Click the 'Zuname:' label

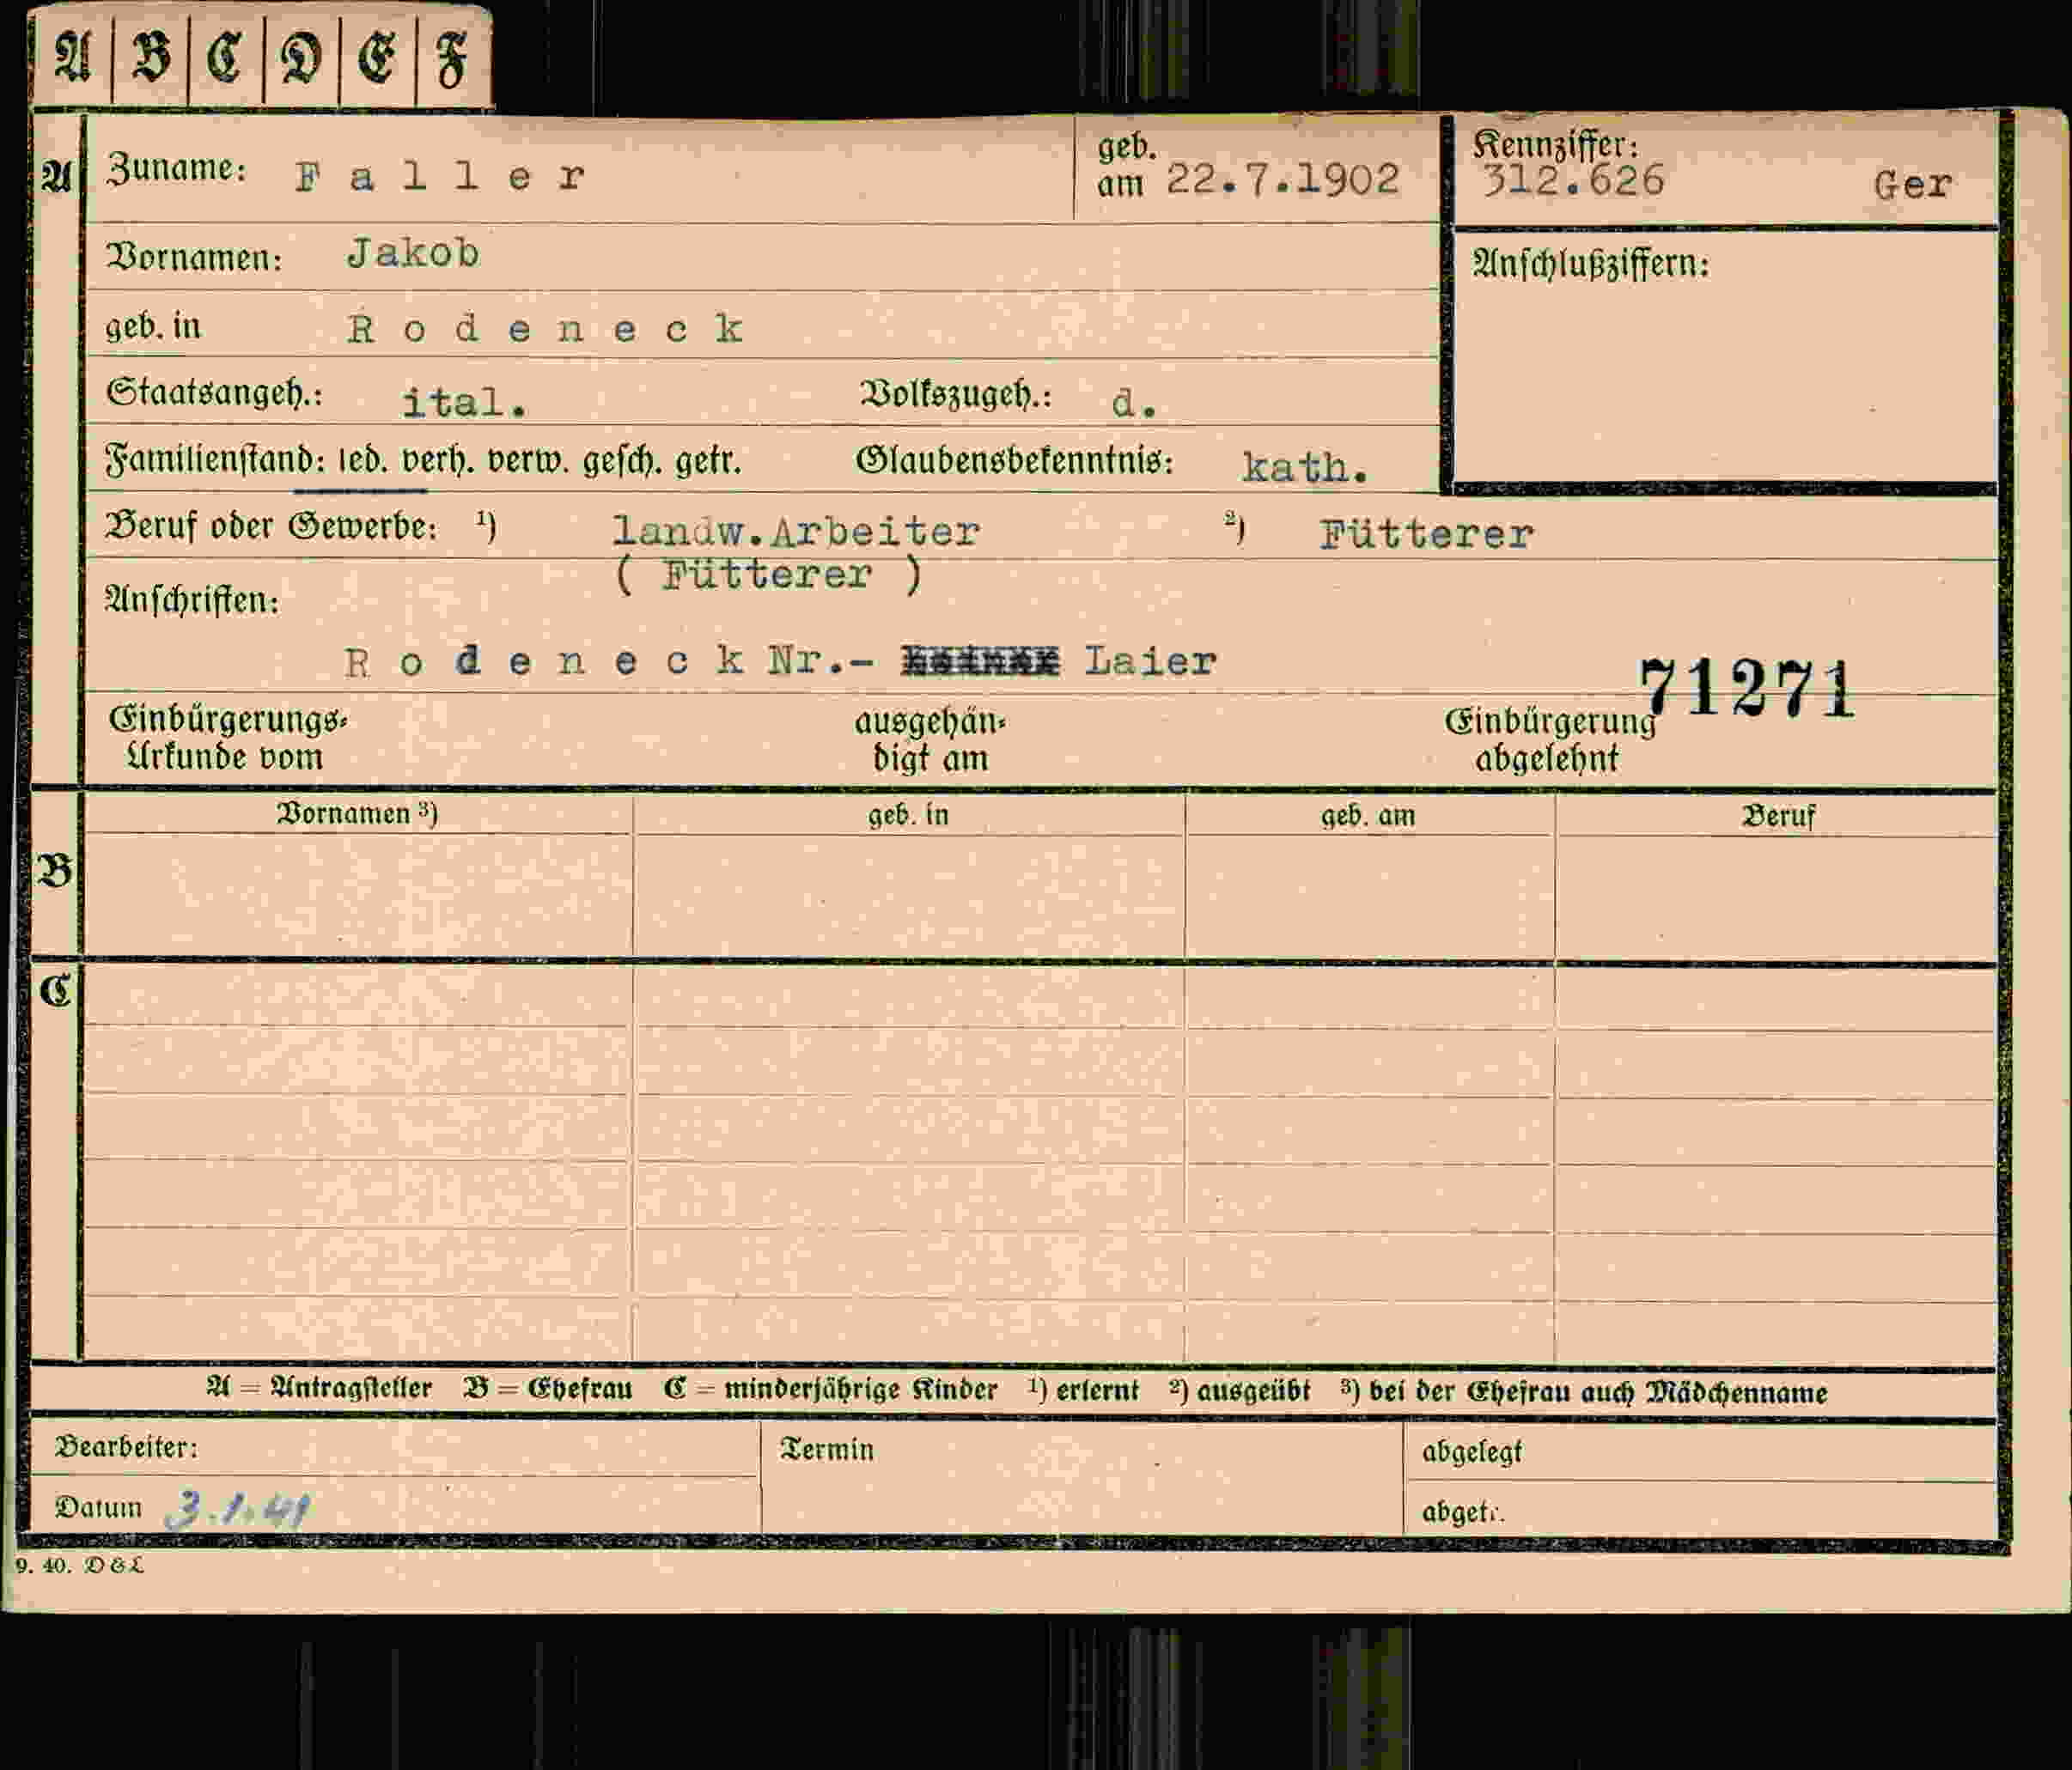(x=176, y=168)
